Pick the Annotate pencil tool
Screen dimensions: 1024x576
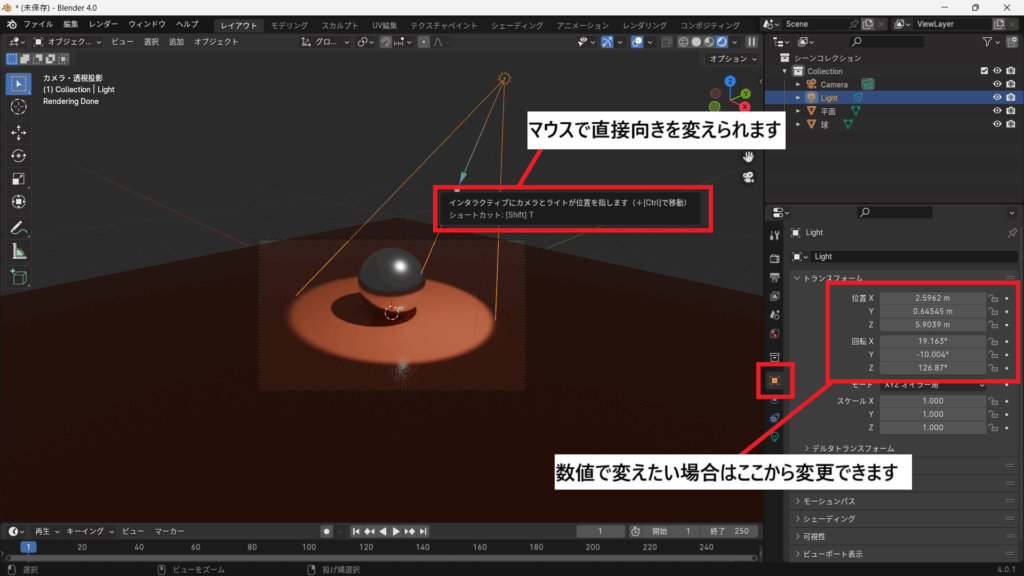[19, 227]
